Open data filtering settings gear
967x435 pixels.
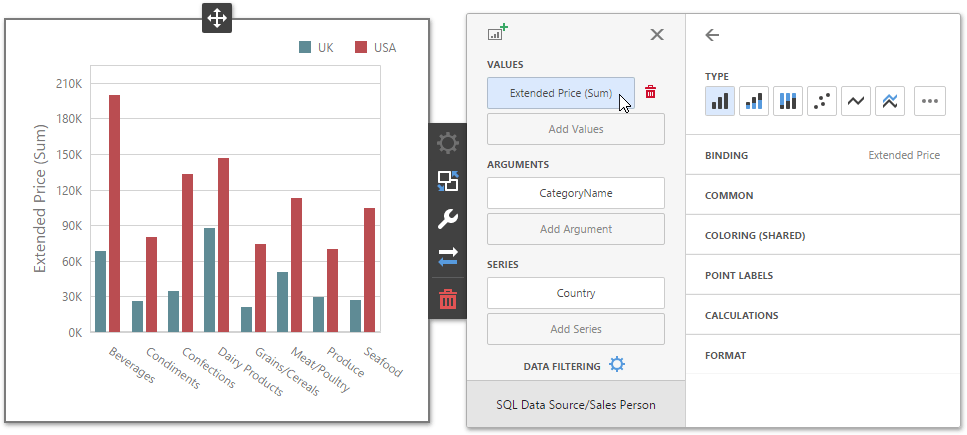pos(617,365)
